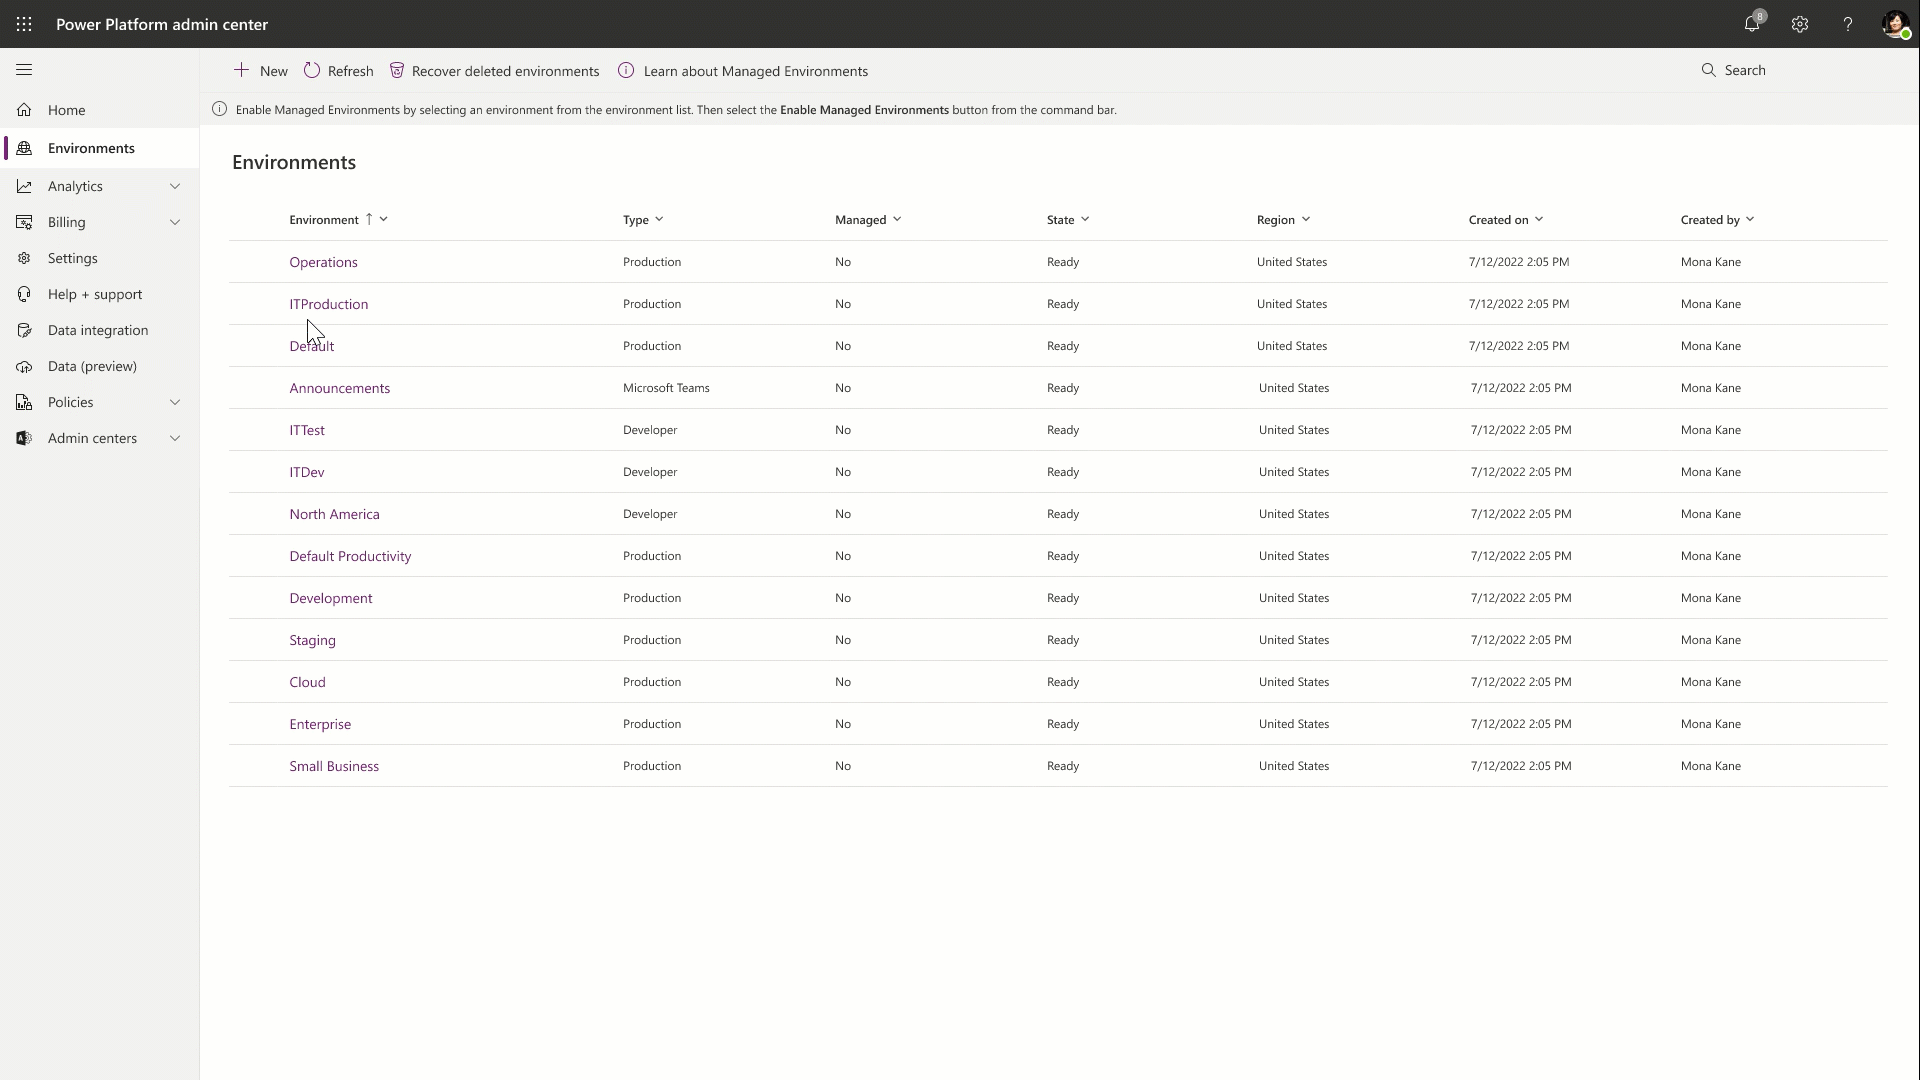Screen dimensions: 1920x1080
Task: Click the Refresh environments icon
Action: tap(311, 70)
